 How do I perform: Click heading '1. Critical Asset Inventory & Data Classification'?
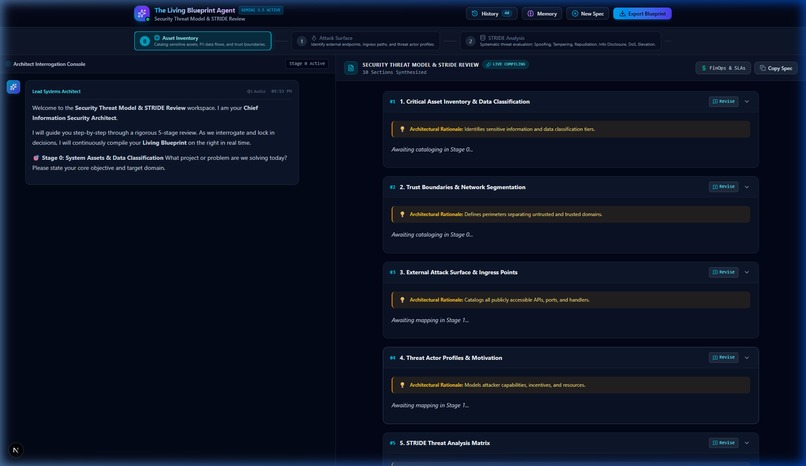465,102
